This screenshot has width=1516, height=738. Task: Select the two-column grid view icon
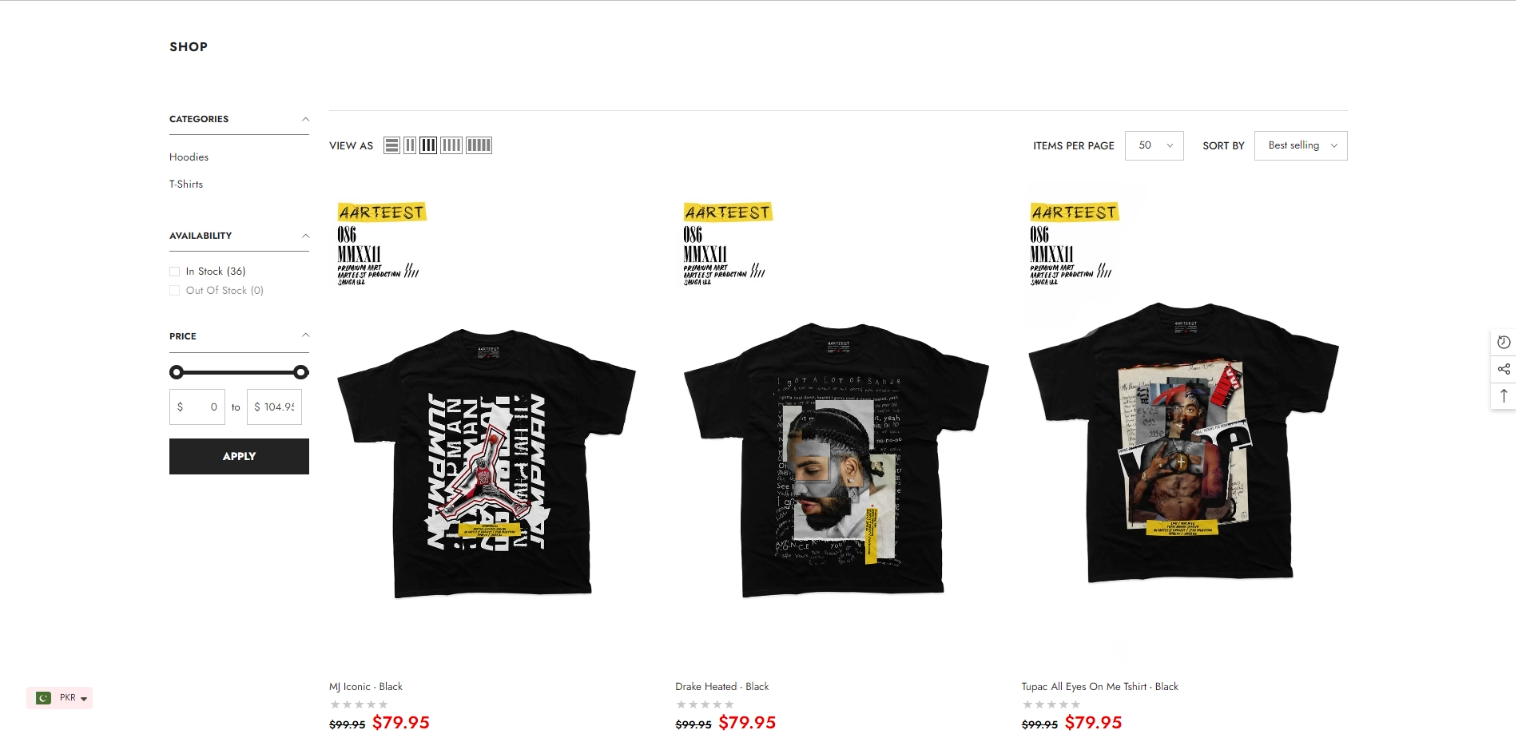pos(410,145)
